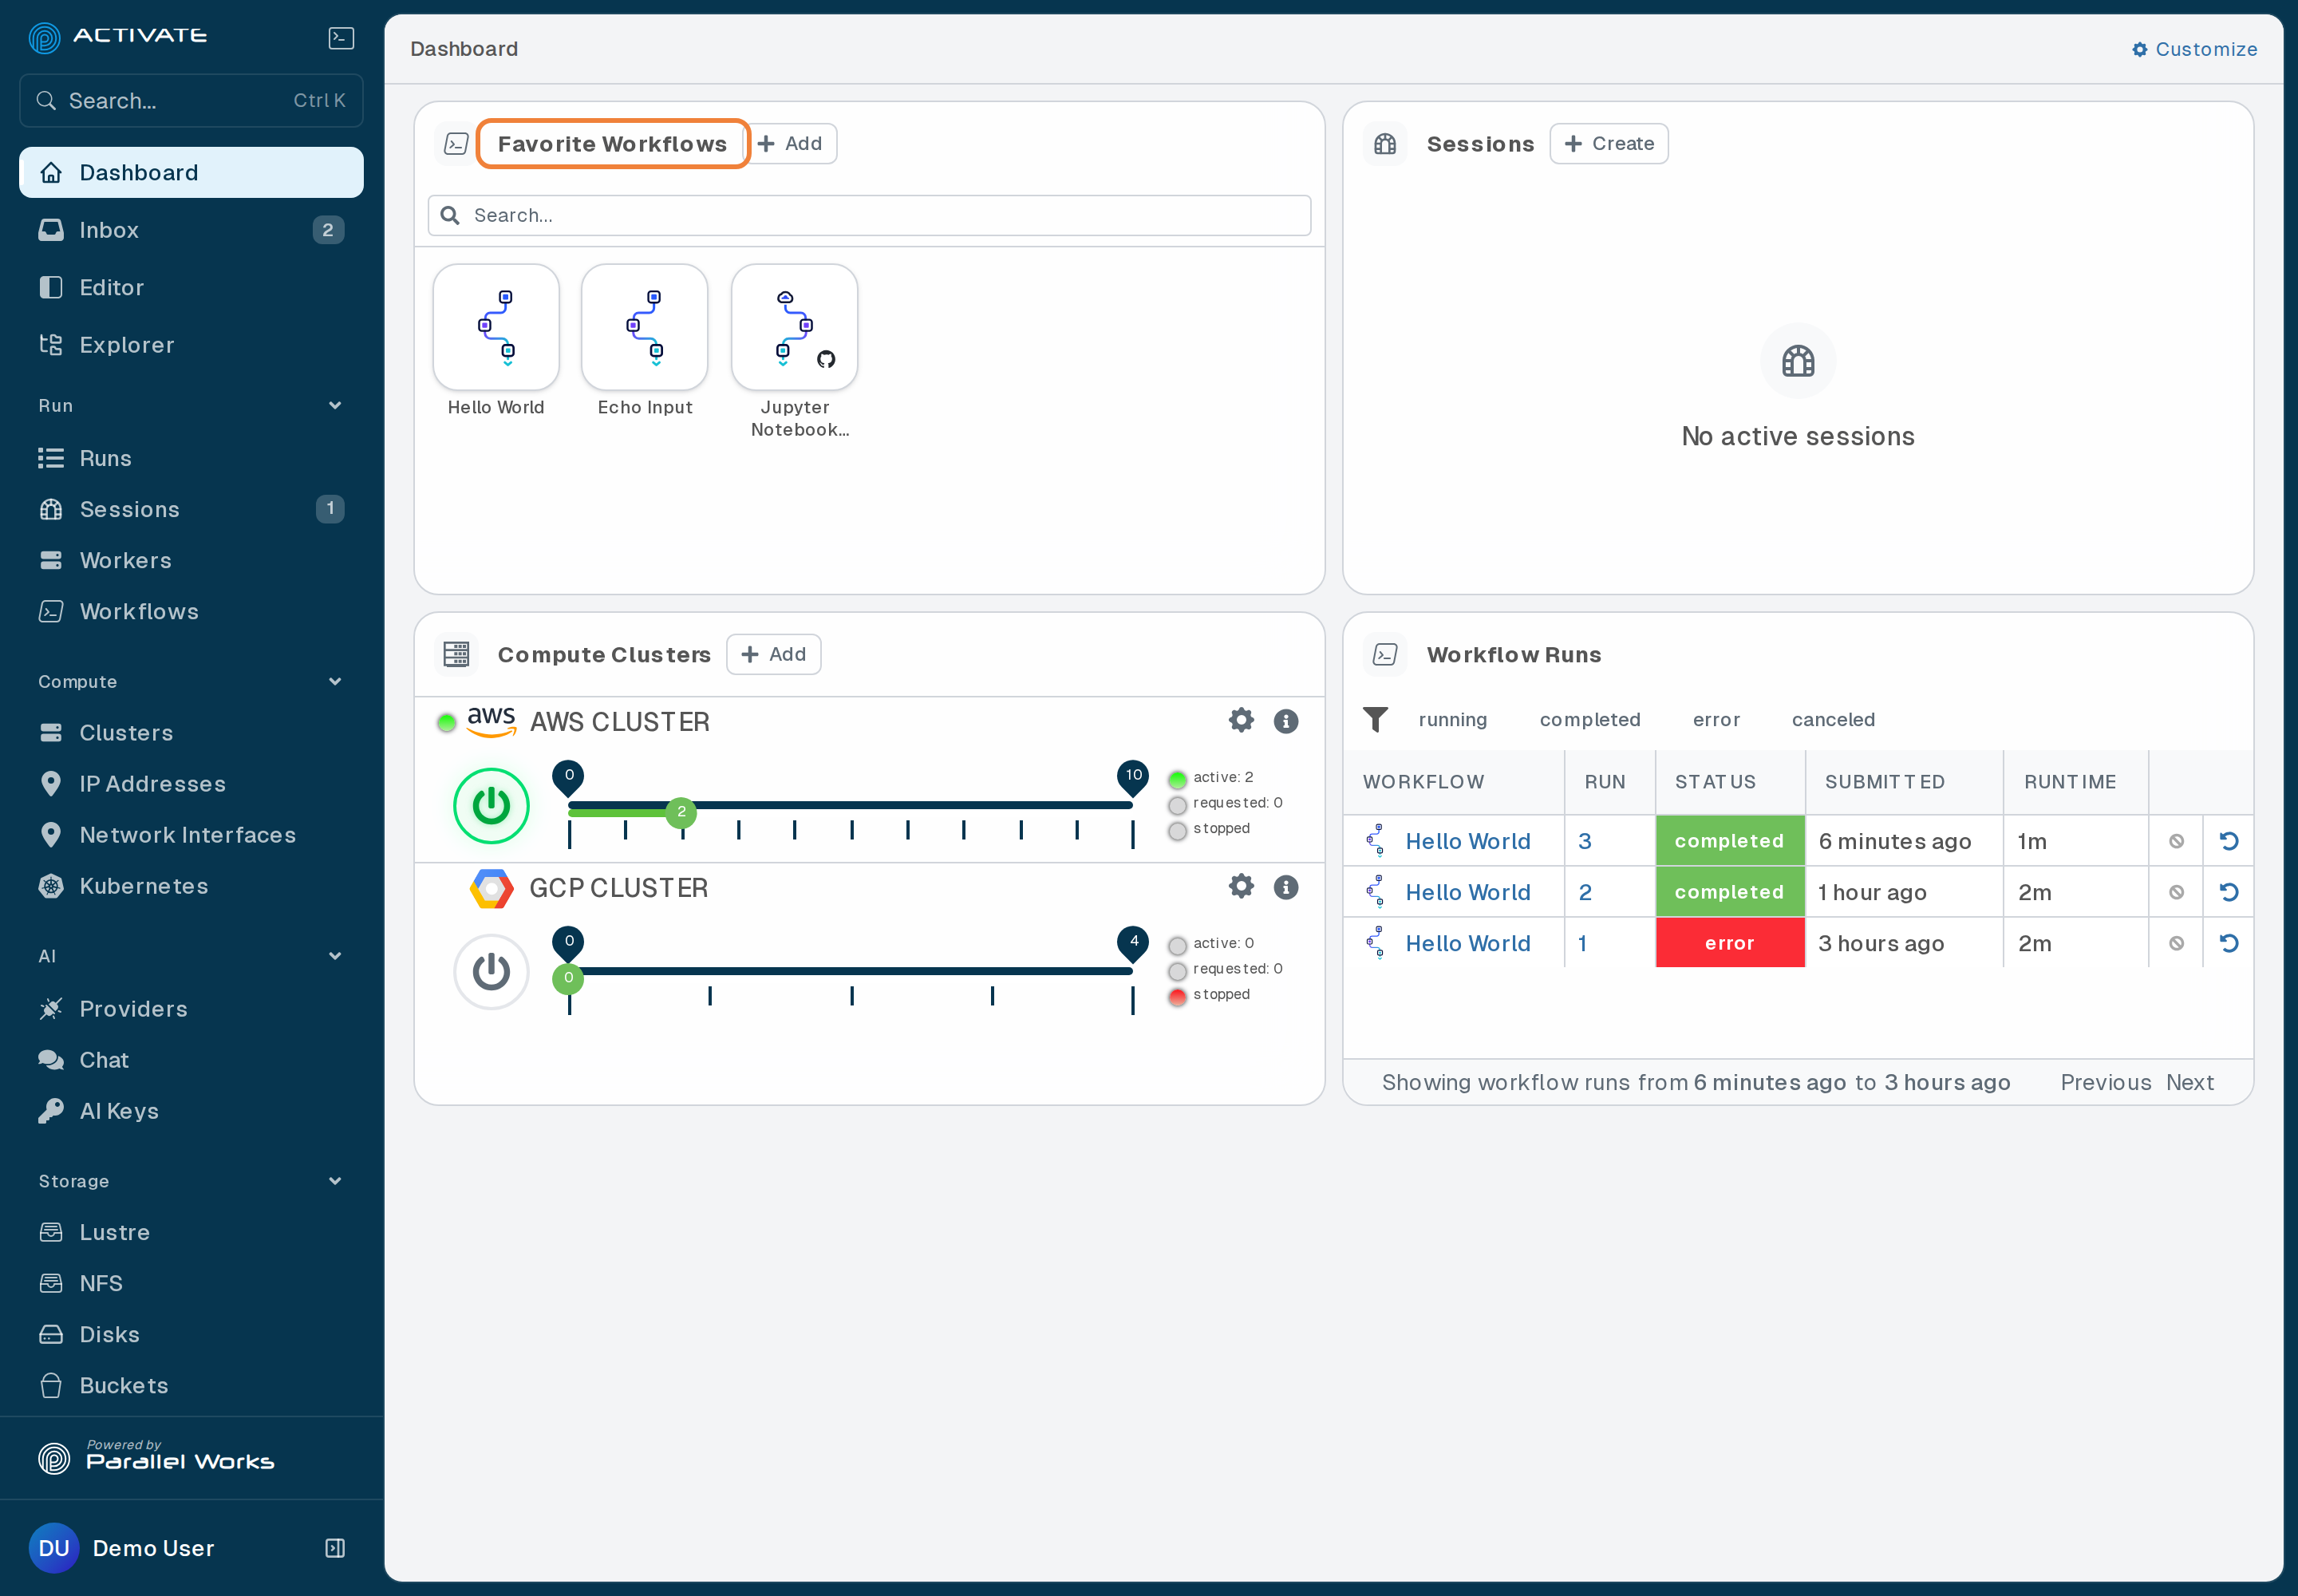Click the Favorite Workflows search field

869,215
